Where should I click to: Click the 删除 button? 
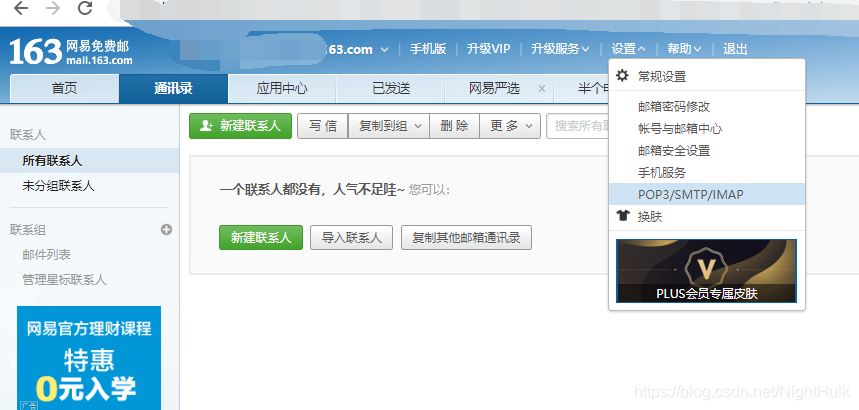click(454, 126)
